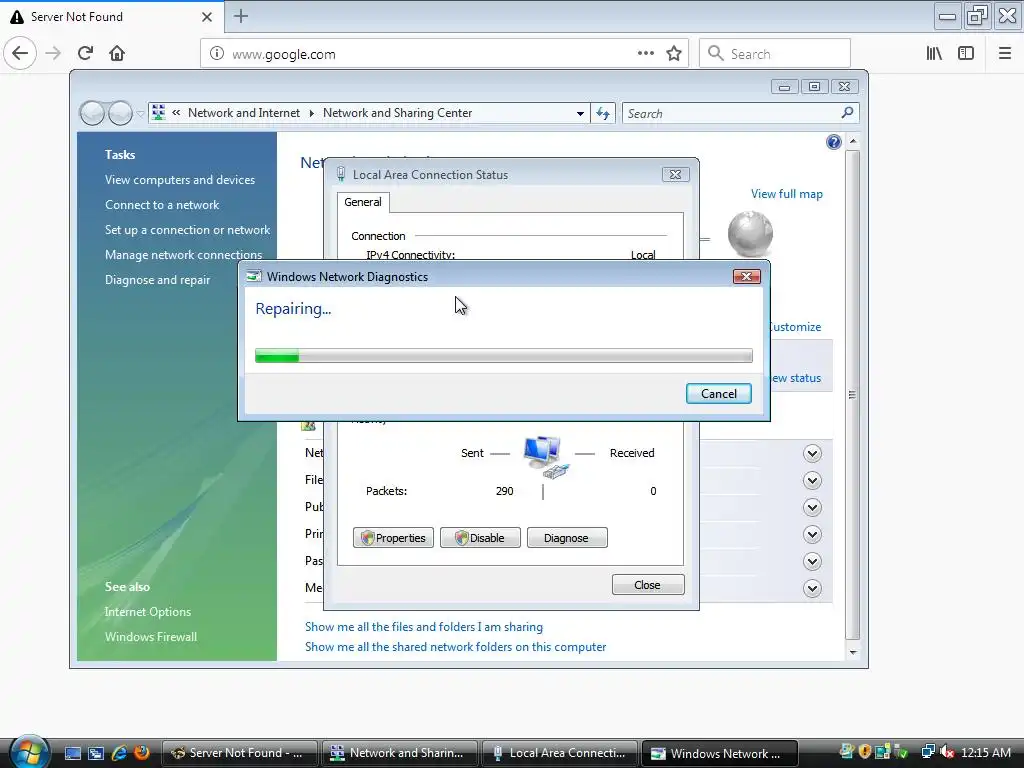Click Close button in Local Area Connection Status
Image resolution: width=1024 pixels, height=768 pixels.
(x=648, y=585)
